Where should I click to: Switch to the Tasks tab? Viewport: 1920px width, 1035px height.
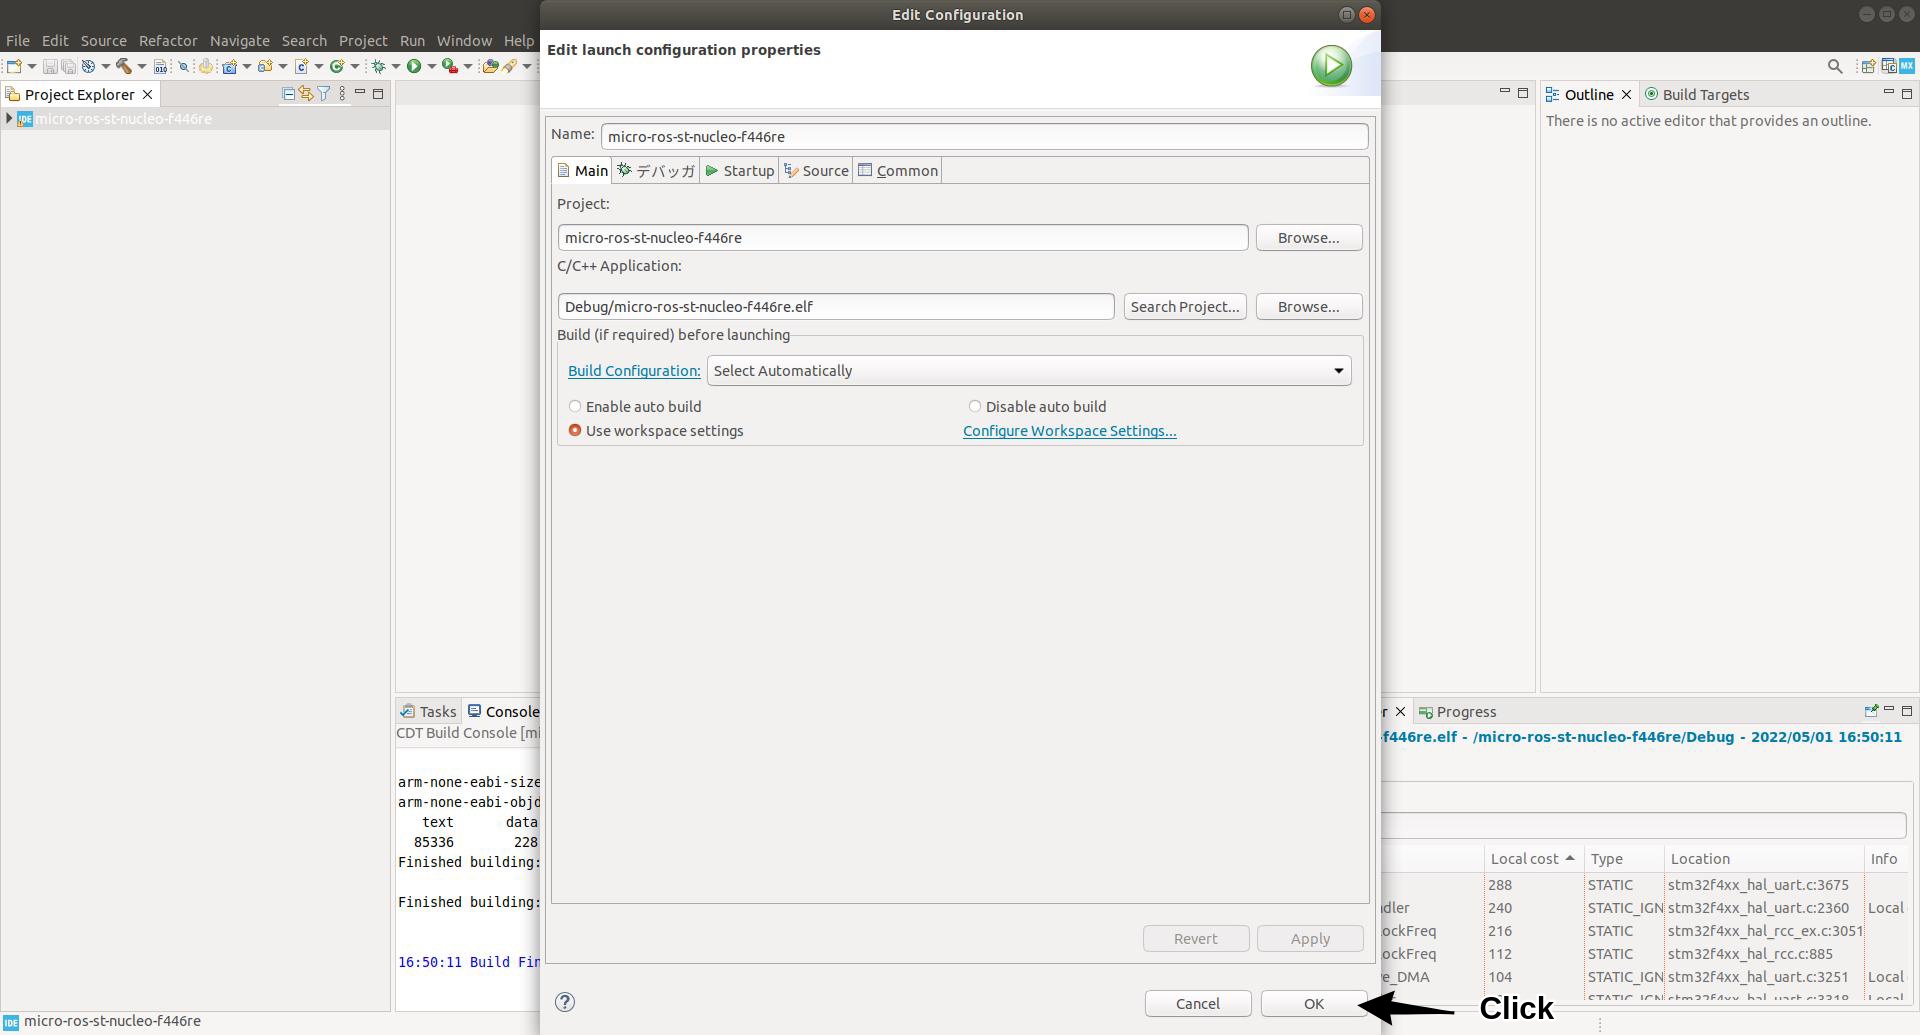click(429, 712)
